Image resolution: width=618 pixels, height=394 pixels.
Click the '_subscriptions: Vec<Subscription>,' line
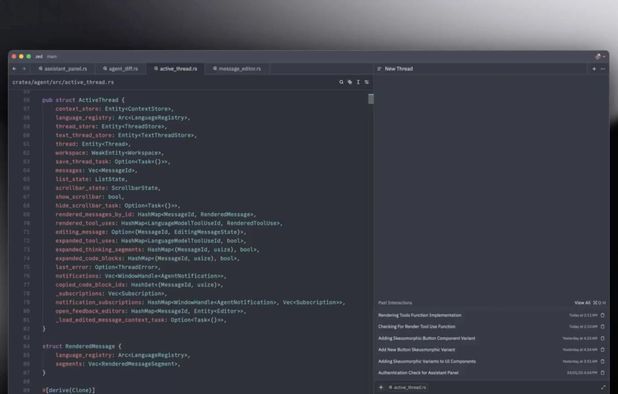point(111,294)
